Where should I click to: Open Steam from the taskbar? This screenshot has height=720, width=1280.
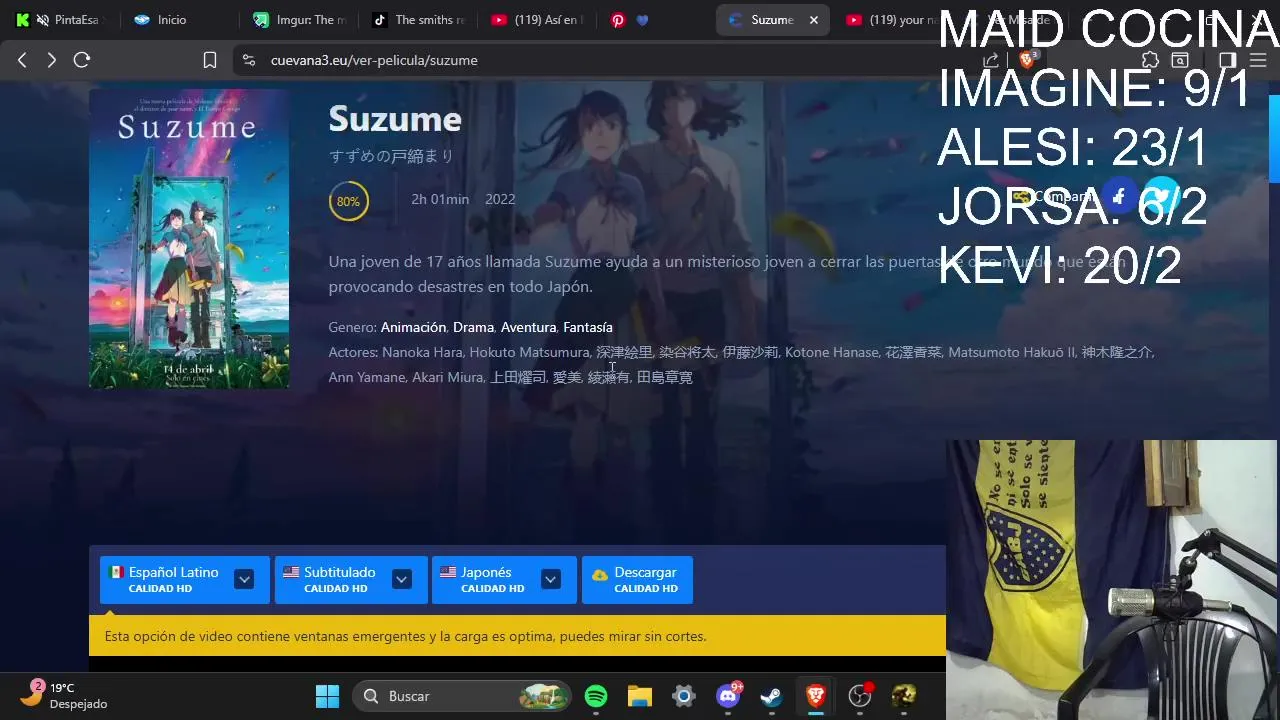(x=772, y=696)
